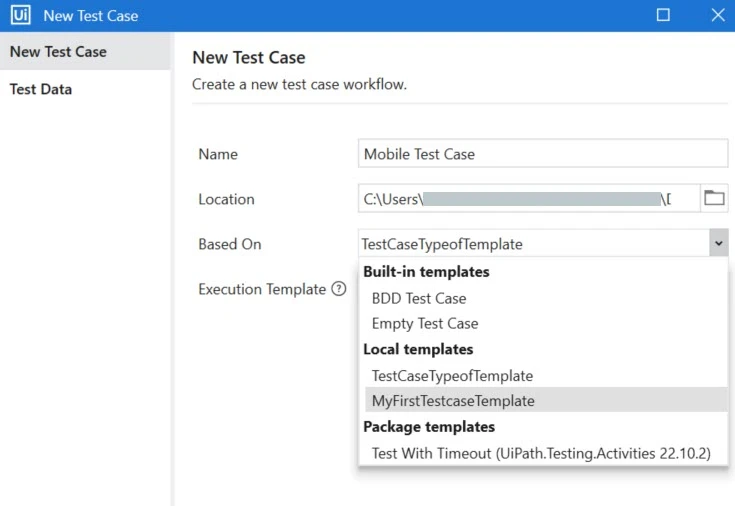Collapse the Based On dropdown arrow
The image size is (735, 506).
pos(719,243)
